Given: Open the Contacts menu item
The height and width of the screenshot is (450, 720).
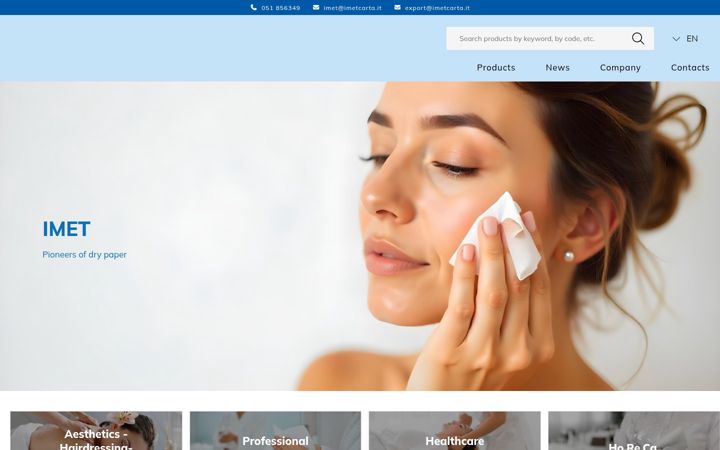Looking at the screenshot, I should (x=690, y=68).
